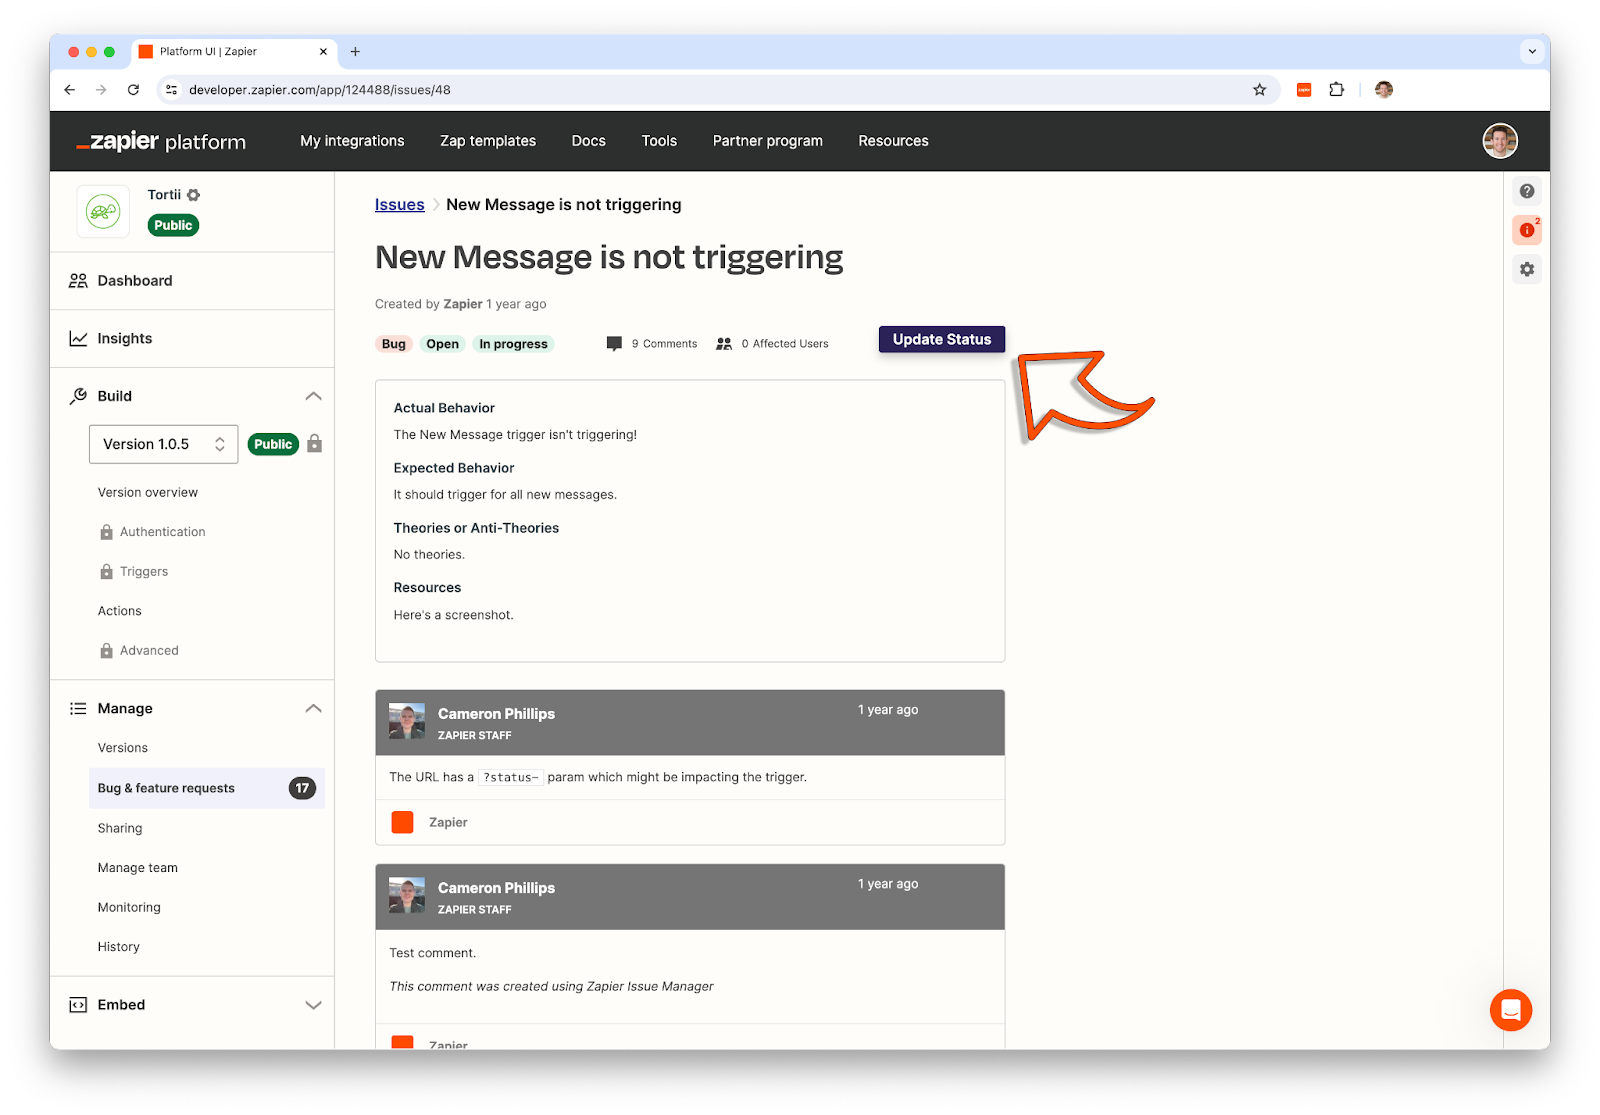Open the help question mark icon

click(1527, 191)
